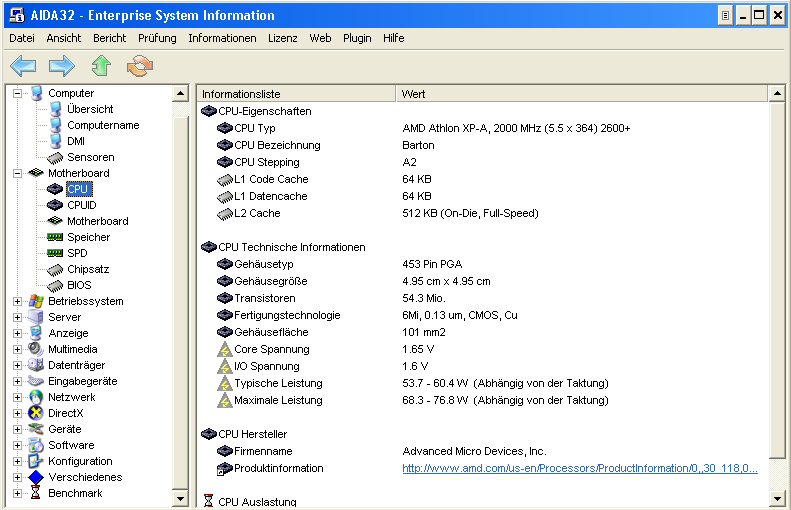Open the Lizenz menu
The image size is (791, 510).
(x=283, y=38)
